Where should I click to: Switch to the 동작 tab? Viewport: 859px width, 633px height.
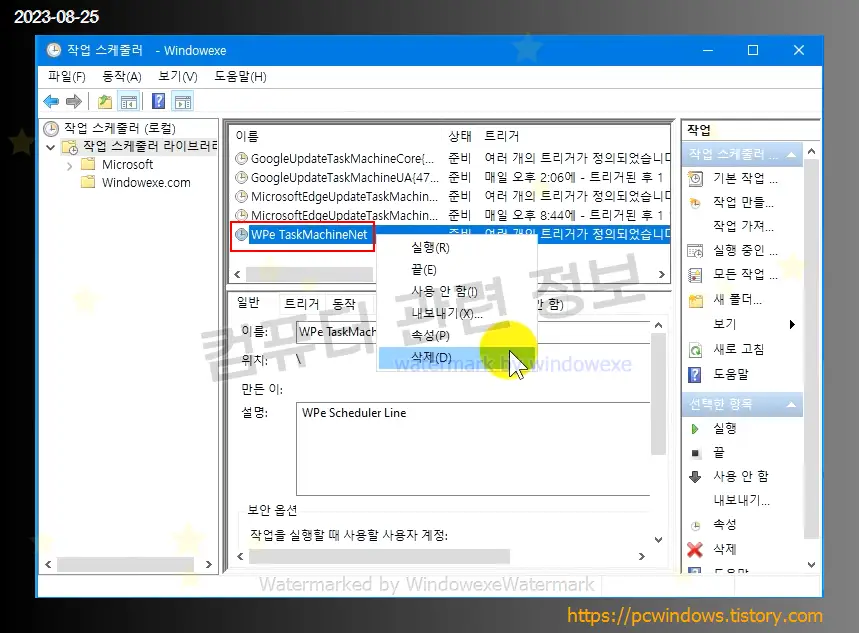click(x=344, y=304)
